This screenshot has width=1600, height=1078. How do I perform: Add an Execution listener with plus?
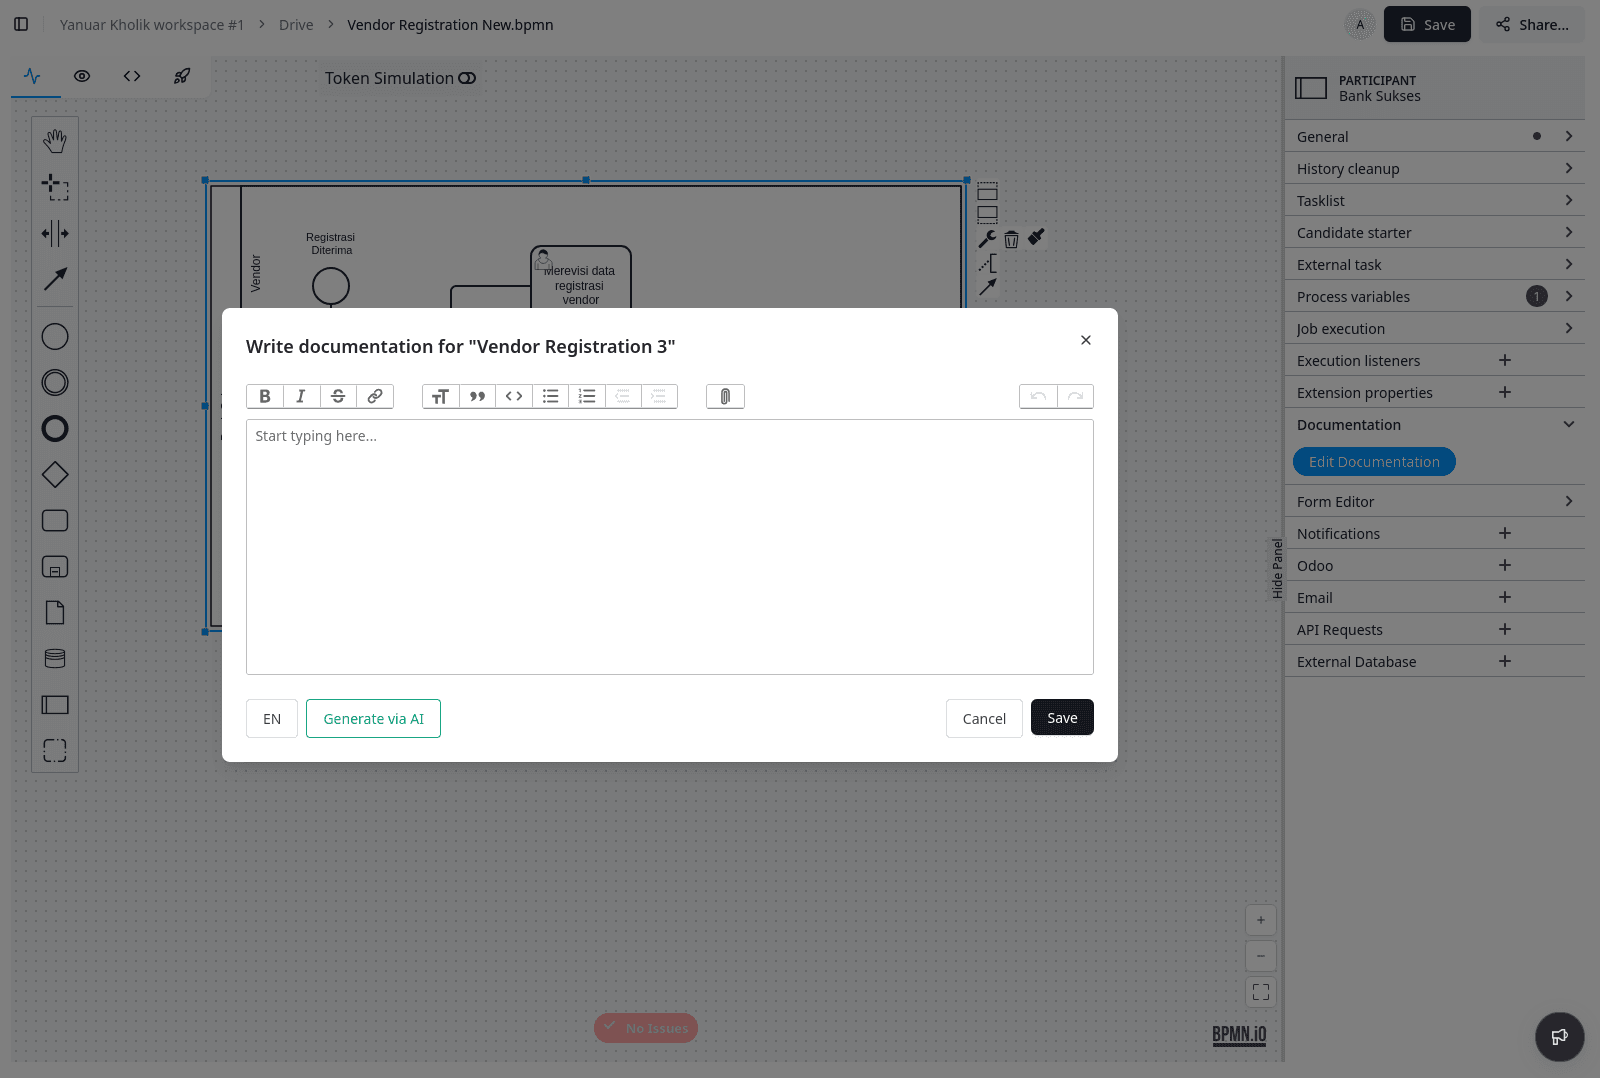tap(1504, 361)
